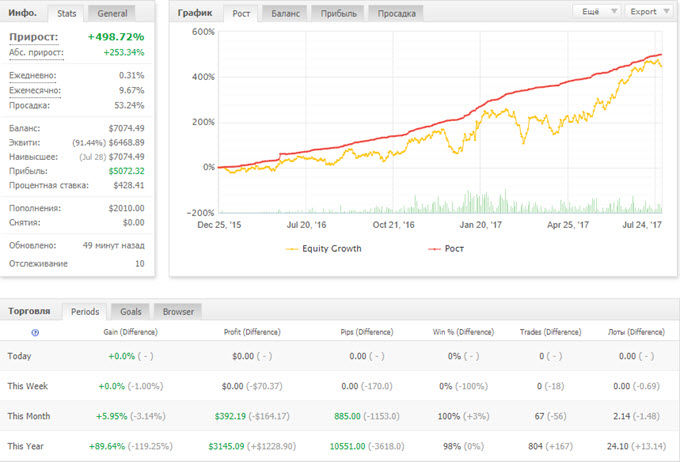Toggle the red Рост series in legend
Screen dimensions: 680x462
point(446,249)
